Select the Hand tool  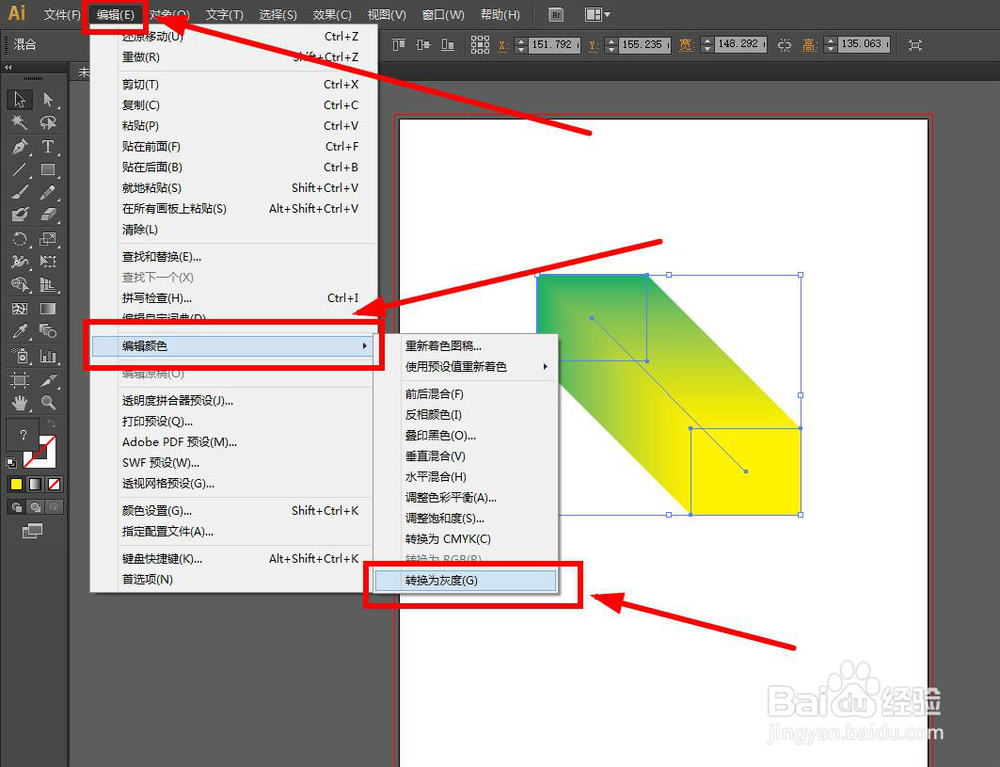(18, 401)
